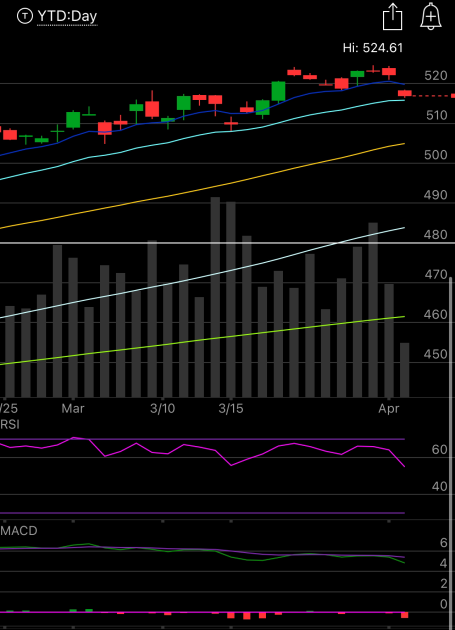
Task: Select the final short volume bar in April
Action: point(404,370)
